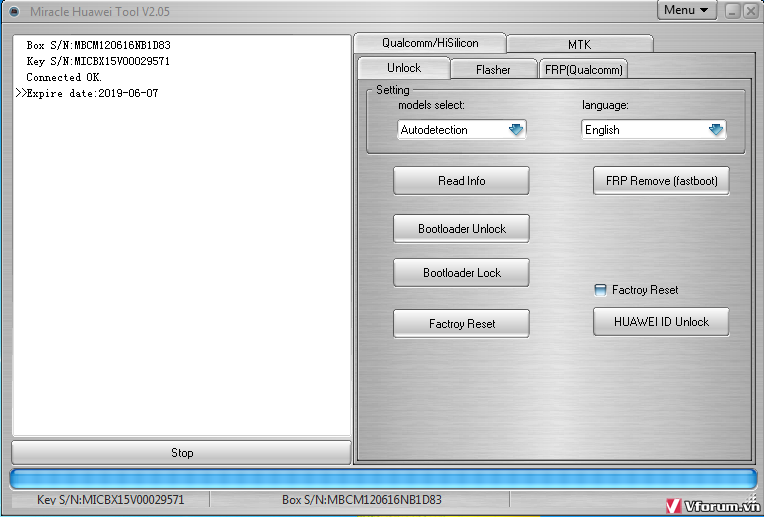This screenshot has height=517, width=764.
Task: Click the Factroy Reset button
Action: pyautogui.click(x=461, y=324)
